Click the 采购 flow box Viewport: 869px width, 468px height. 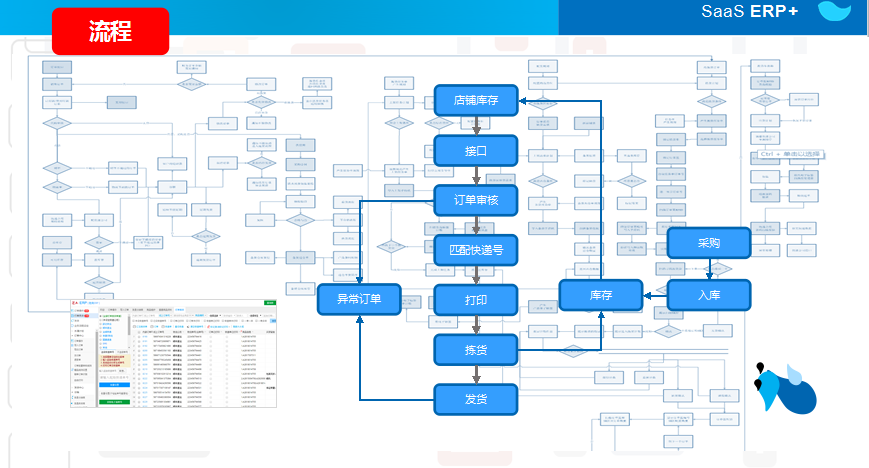pos(708,243)
